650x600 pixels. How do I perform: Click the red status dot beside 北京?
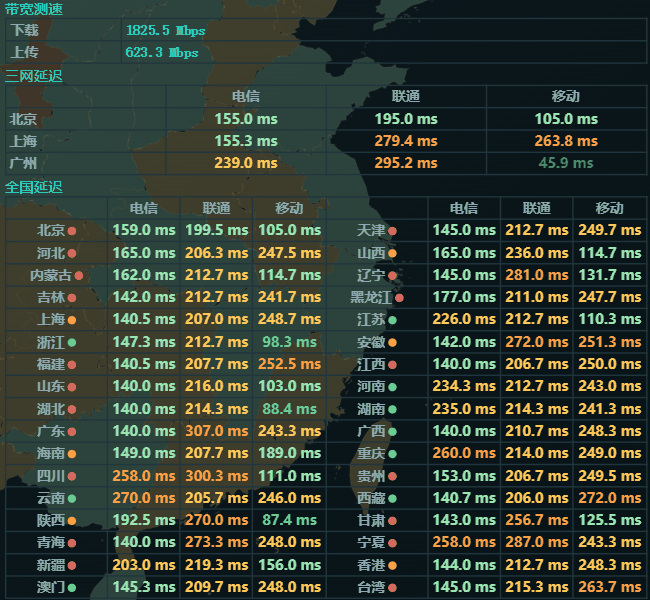(72, 231)
